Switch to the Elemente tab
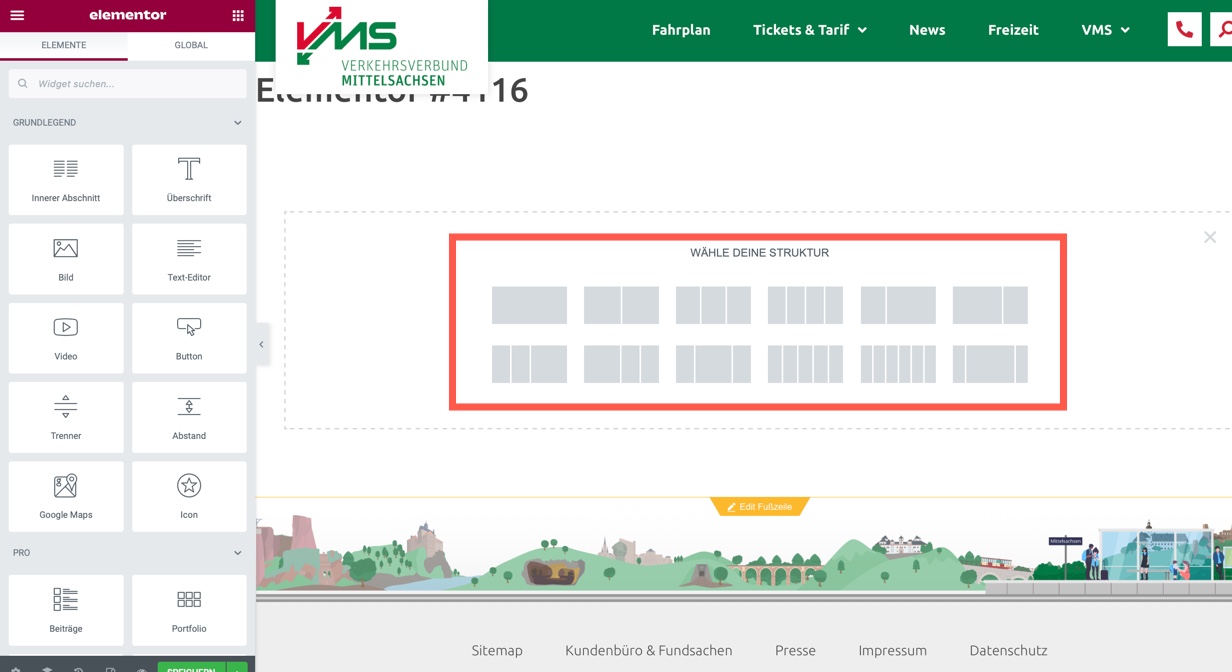This screenshot has width=1232, height=672. pos(64,45)
